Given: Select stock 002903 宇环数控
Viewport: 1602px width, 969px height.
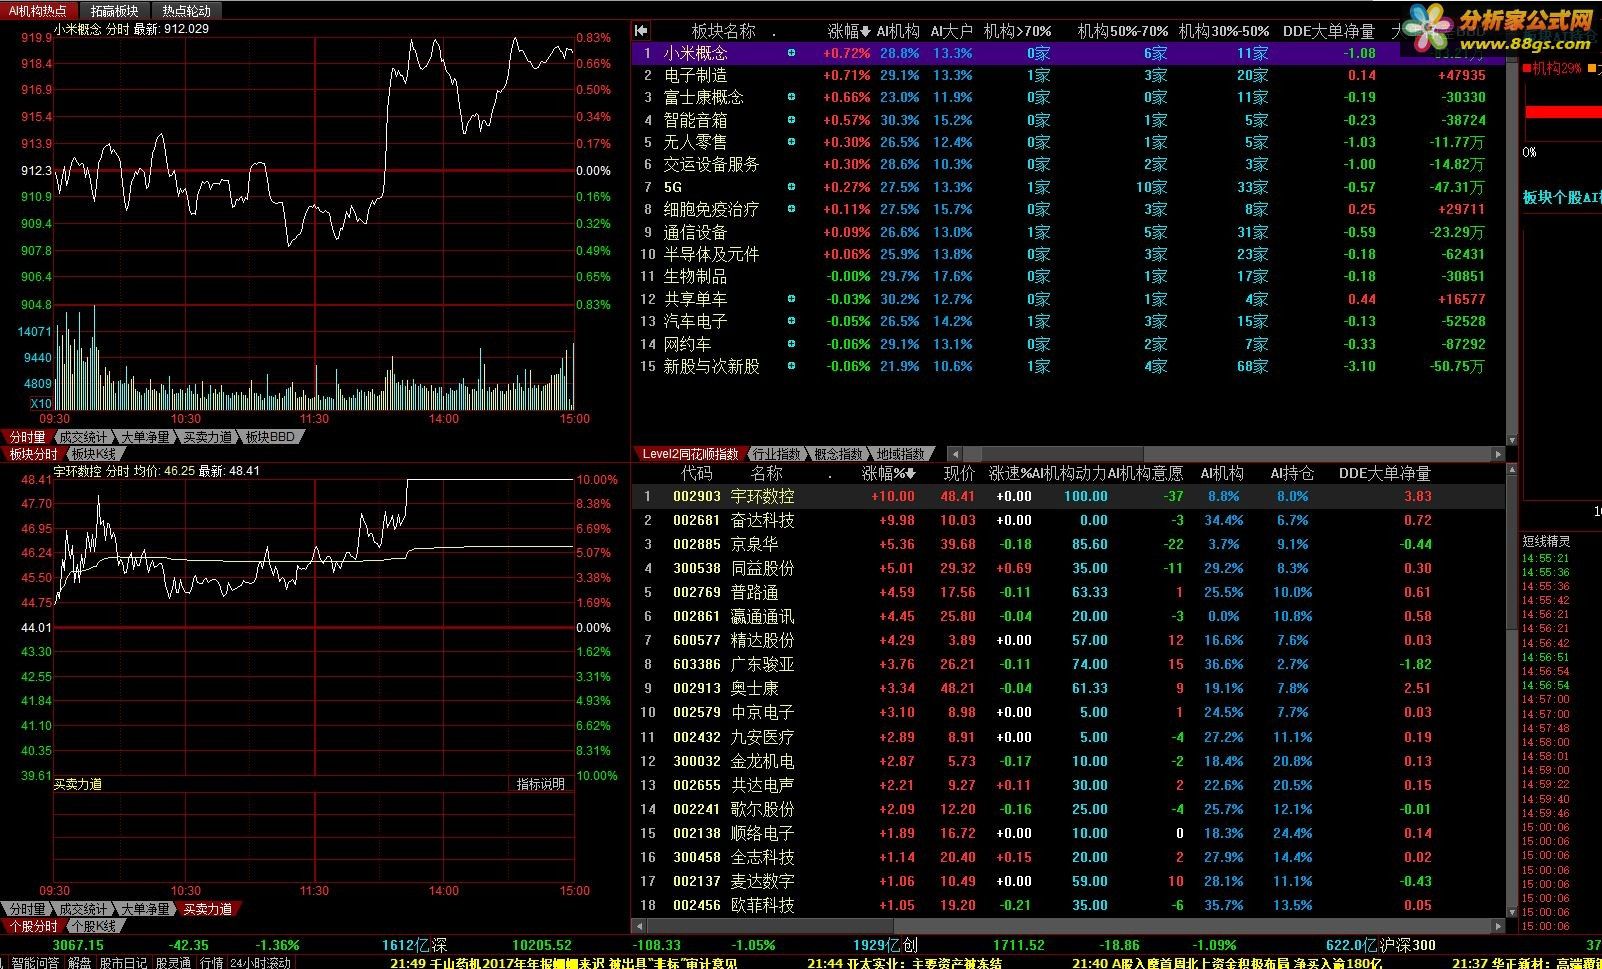Looking at the screenshot, I should coord(1068,496).
